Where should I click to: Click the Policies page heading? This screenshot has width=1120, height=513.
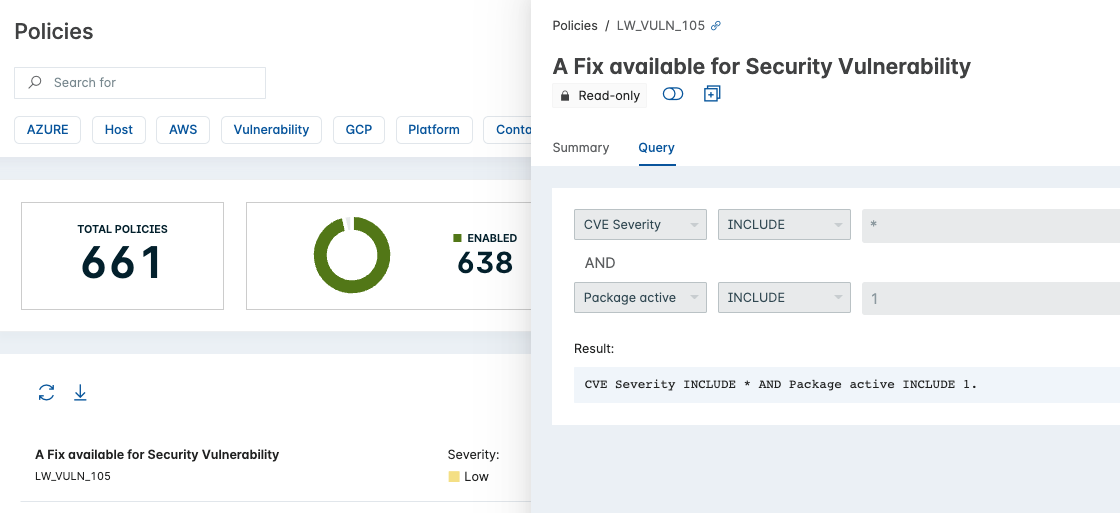[x=54, y=31]
